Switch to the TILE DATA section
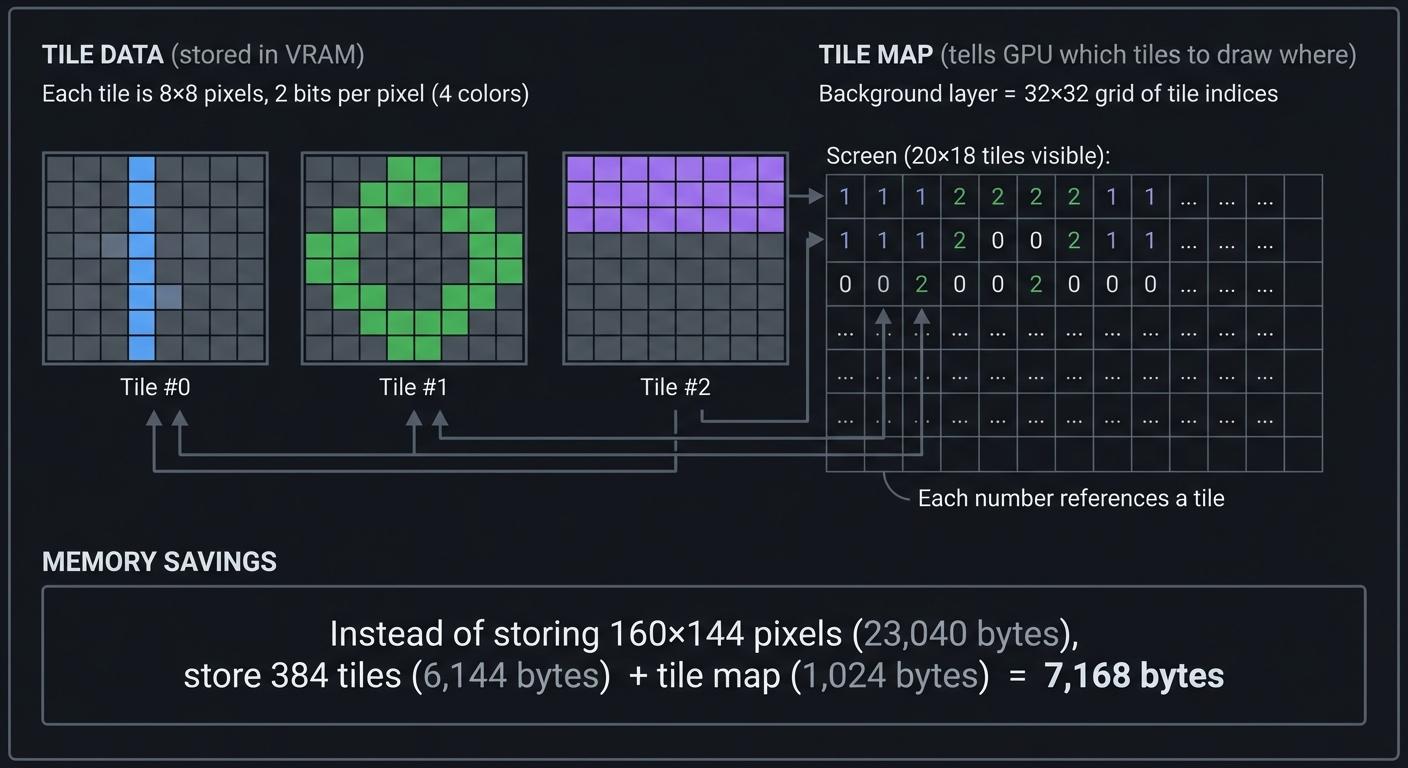Image resolution: width=1408 pixels, height=768 pixels. 102,55
